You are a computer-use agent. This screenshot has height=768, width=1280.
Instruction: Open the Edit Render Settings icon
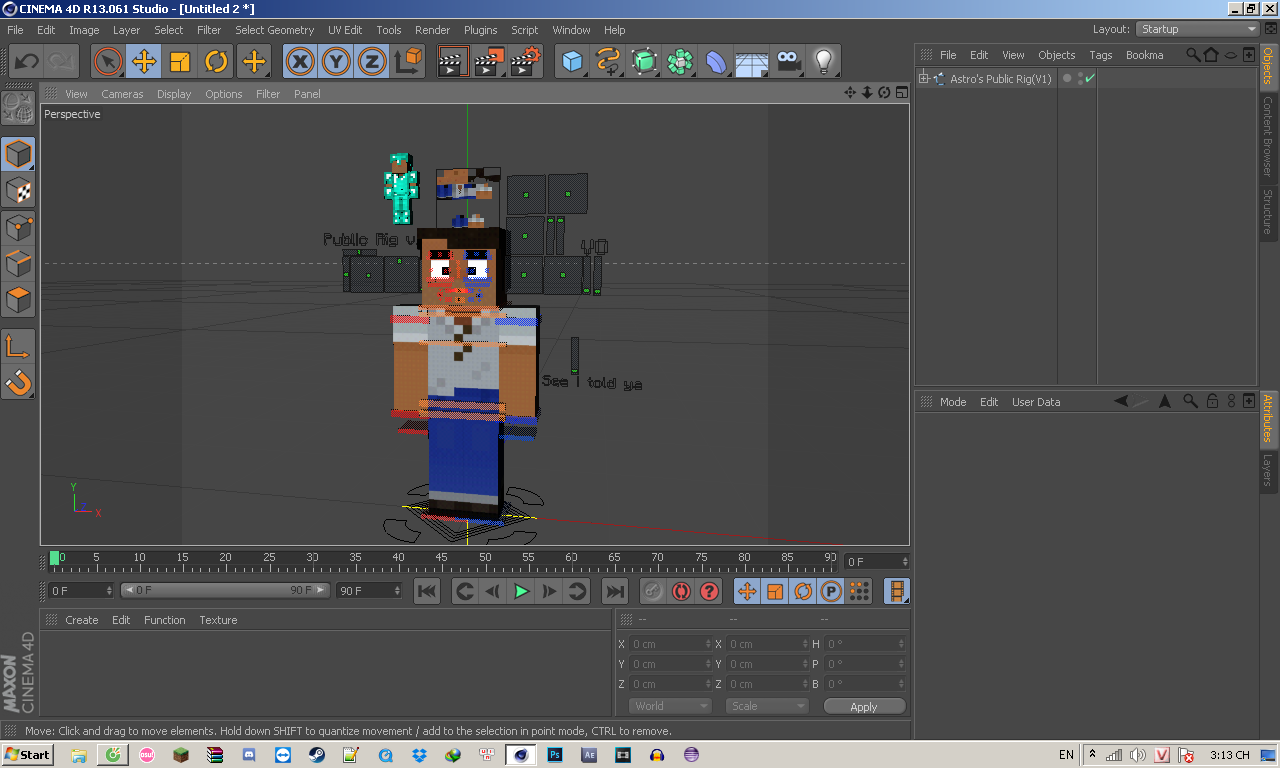coord(526,62)
